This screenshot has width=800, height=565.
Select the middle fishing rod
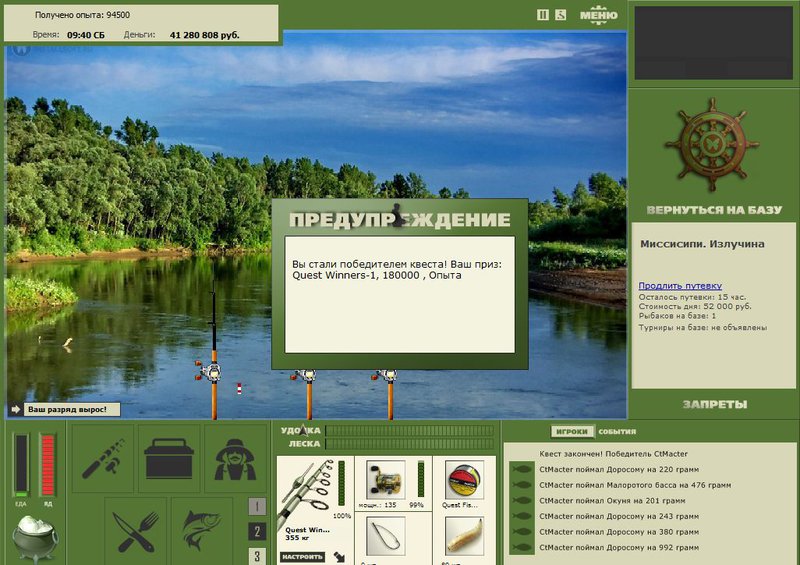click(309, 394)
